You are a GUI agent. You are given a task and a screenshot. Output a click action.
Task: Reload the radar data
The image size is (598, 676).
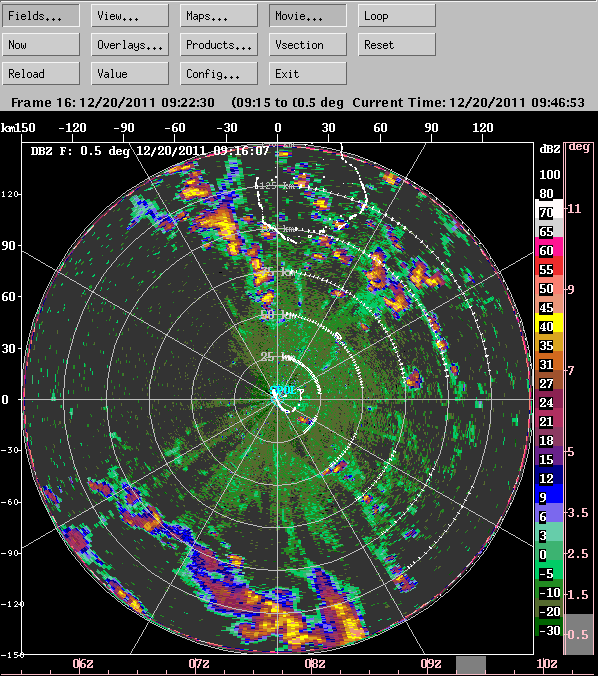point(41,74)
